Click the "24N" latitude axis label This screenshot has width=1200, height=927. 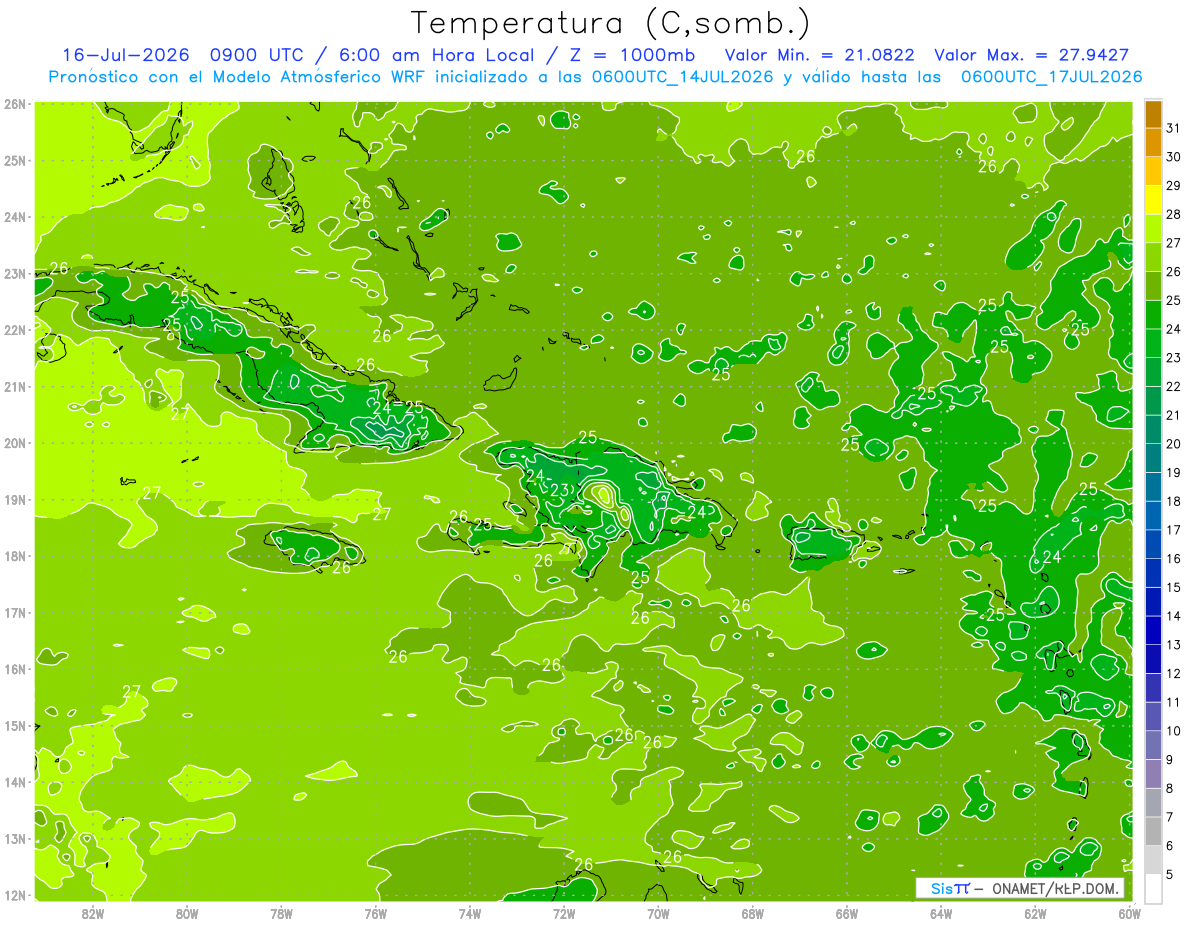[14, 217]
